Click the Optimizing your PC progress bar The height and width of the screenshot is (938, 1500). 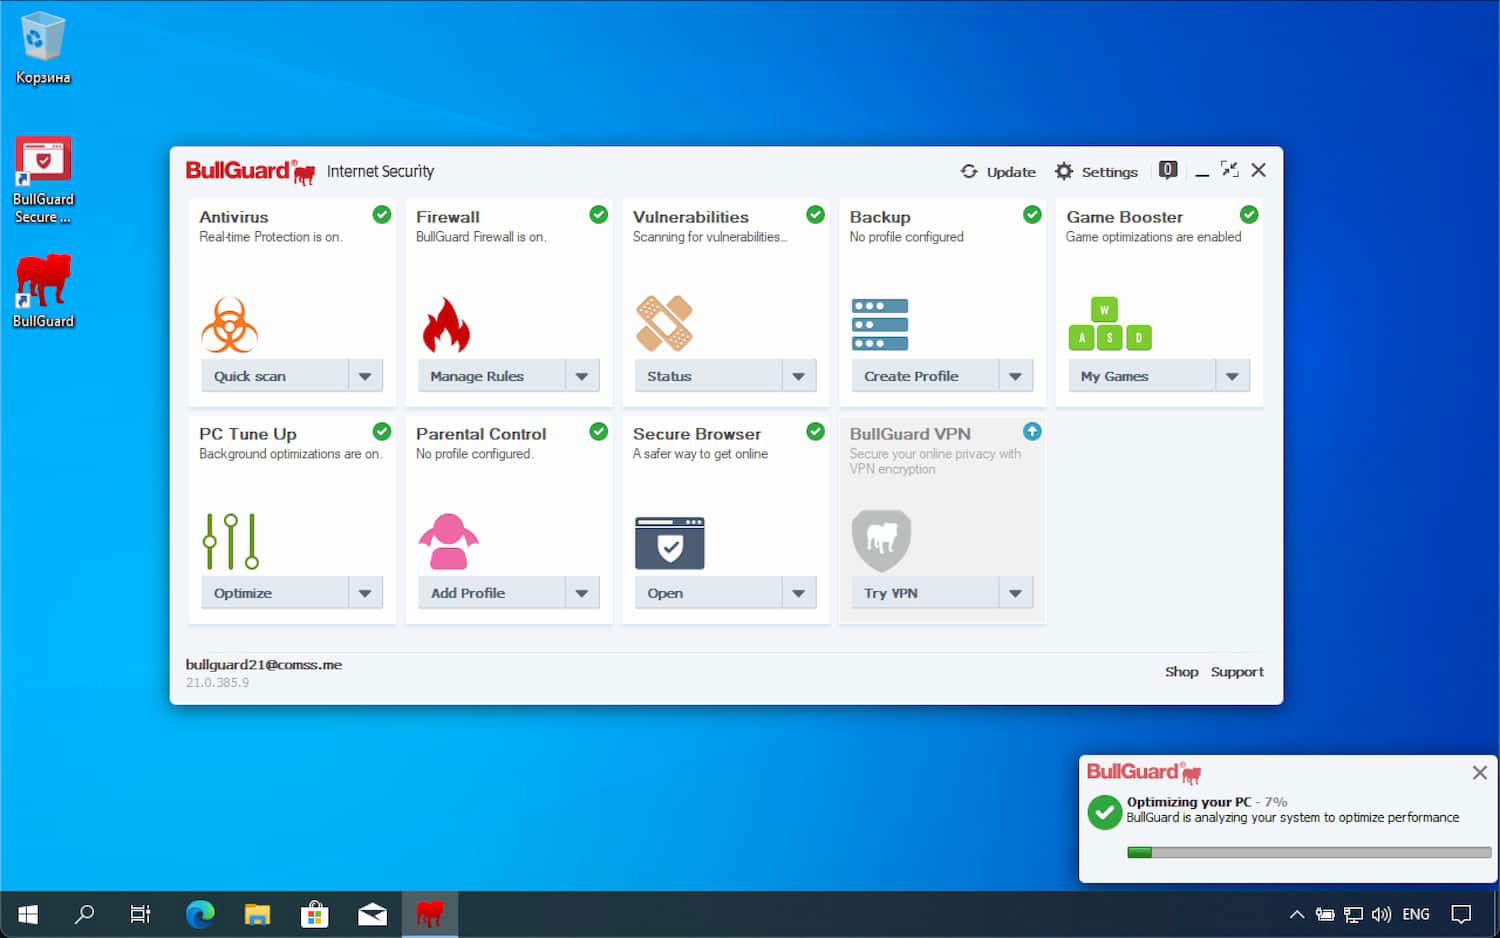(1307, 853)
